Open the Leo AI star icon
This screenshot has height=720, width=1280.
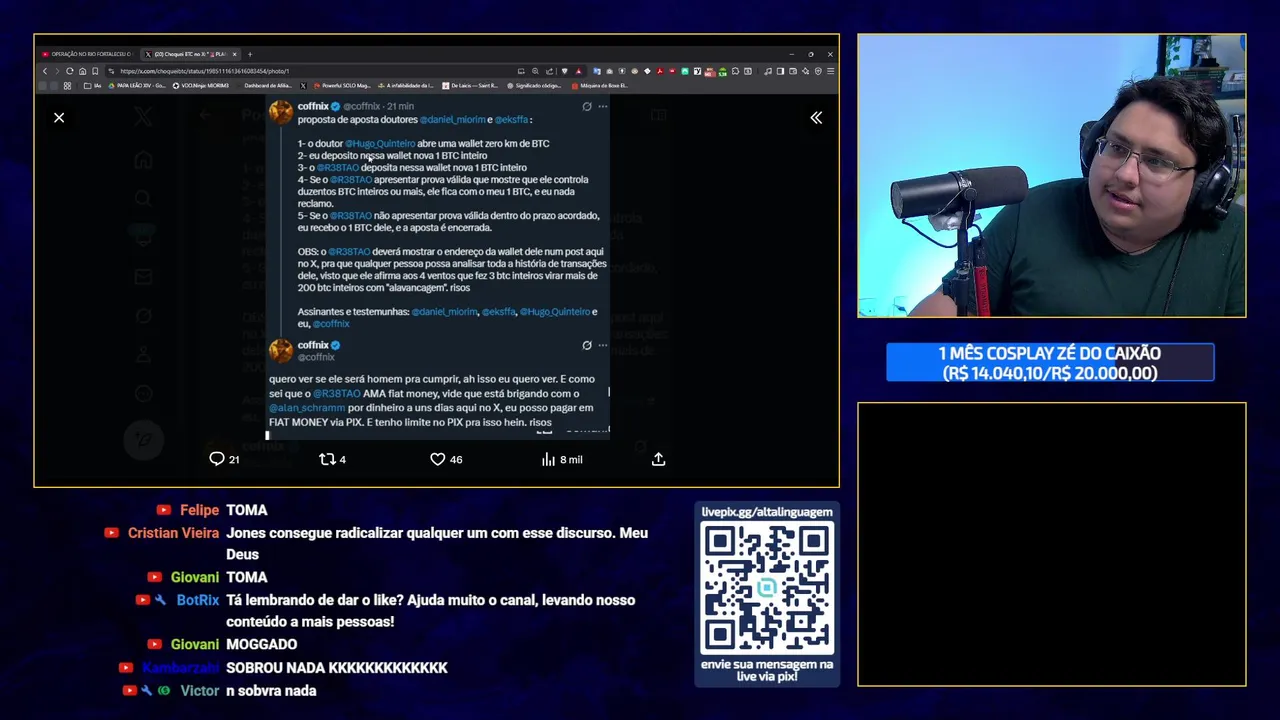coord(805,71)
